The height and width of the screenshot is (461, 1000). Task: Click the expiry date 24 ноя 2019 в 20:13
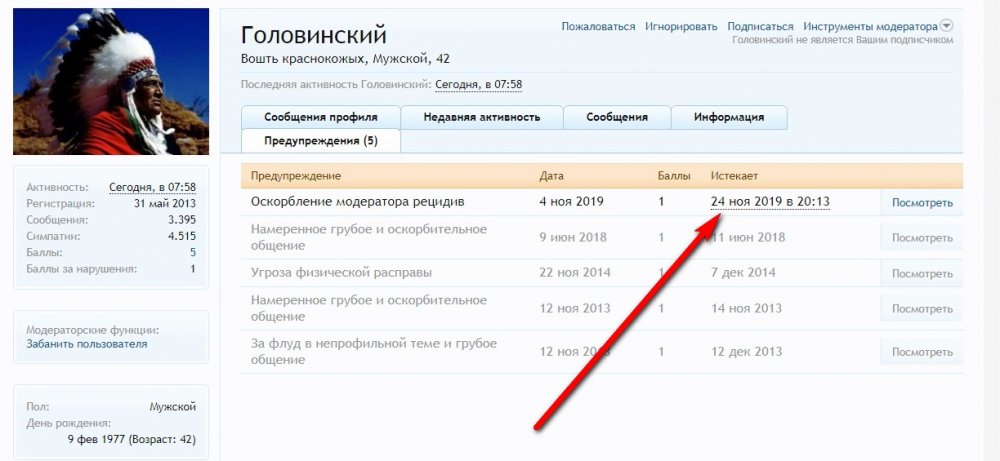tap(770, 202)
